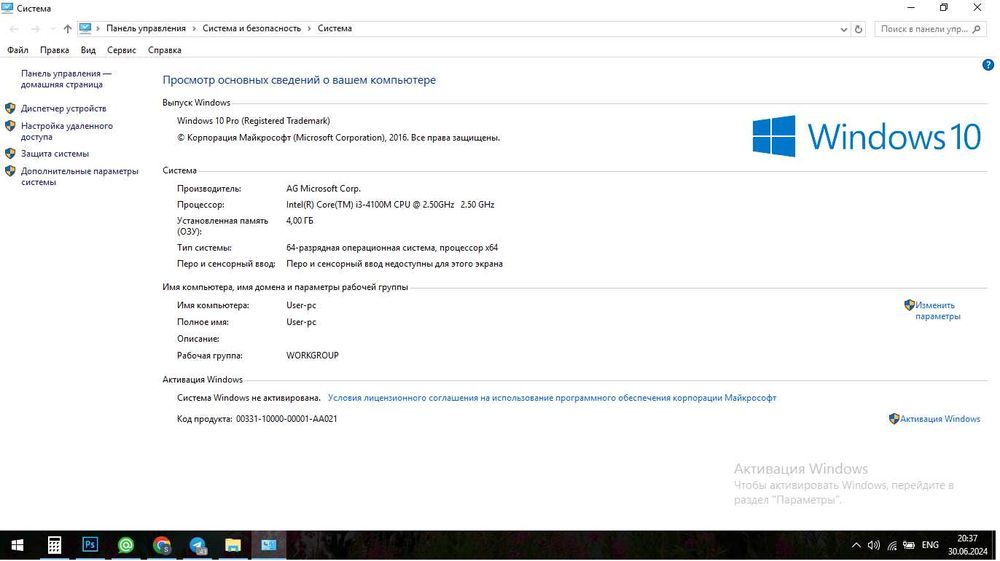This screenshot has width=1000, height=561.
Task: Expand chevron after Панель управления breadcrumb
Action: 194,29
